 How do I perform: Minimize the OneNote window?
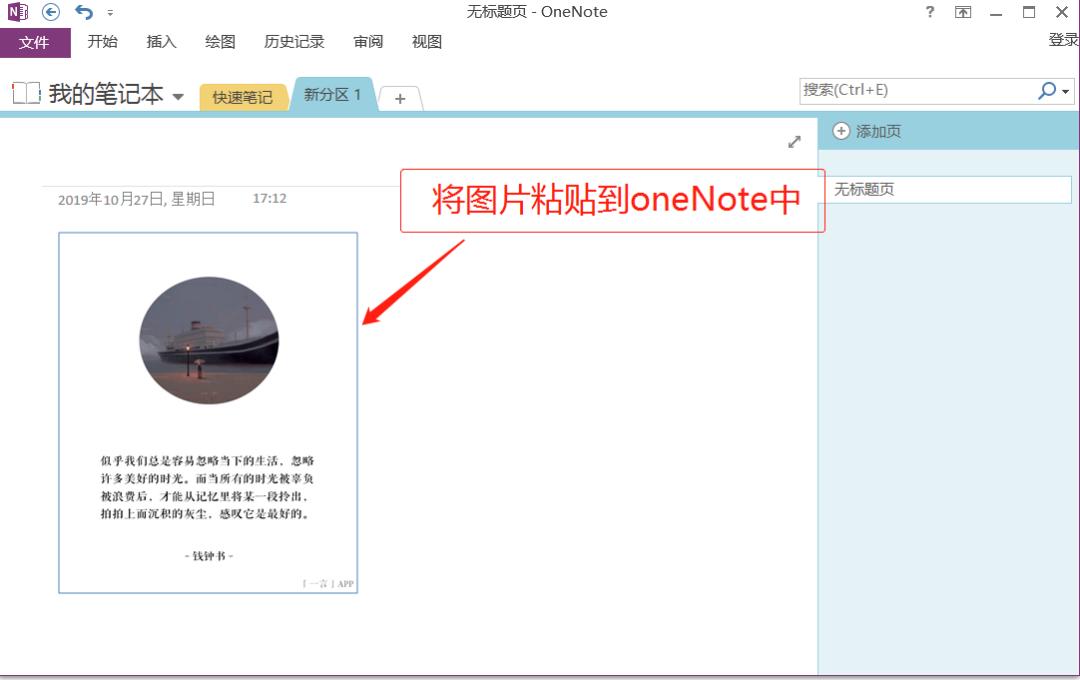pyautogui.click(x=996, y=12)
